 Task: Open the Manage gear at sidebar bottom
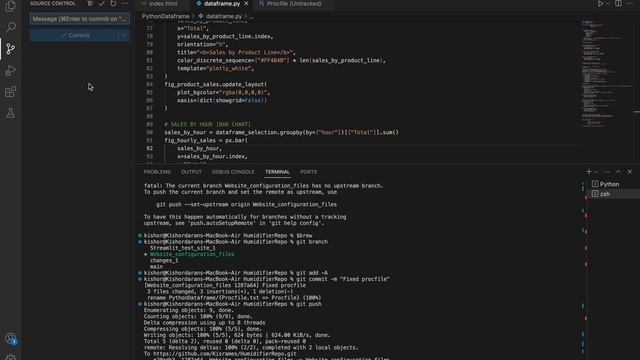11,357
